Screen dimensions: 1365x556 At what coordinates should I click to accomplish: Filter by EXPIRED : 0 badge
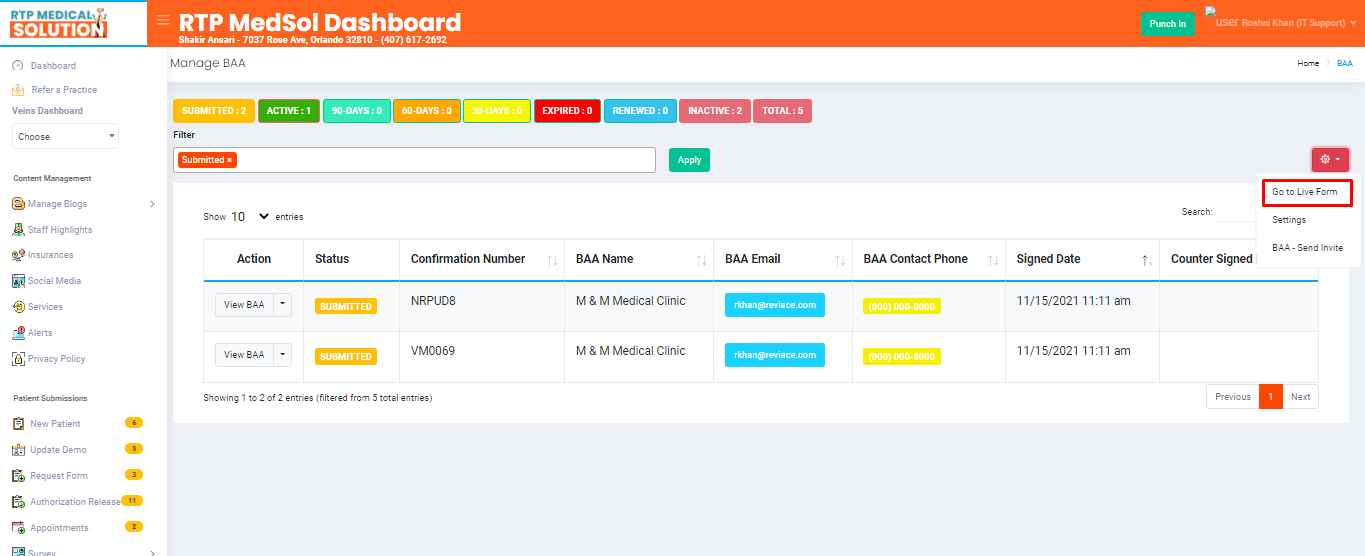click(567, 111)
